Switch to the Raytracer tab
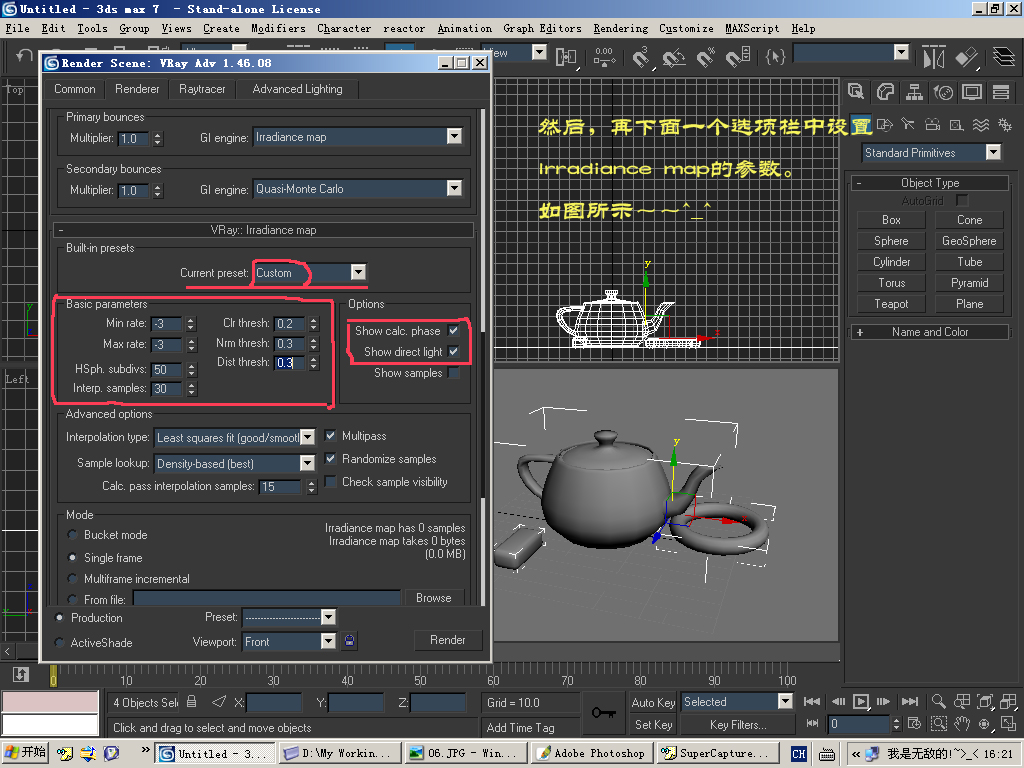Screen dimensions: 1024x768 (x=202, y=89)
